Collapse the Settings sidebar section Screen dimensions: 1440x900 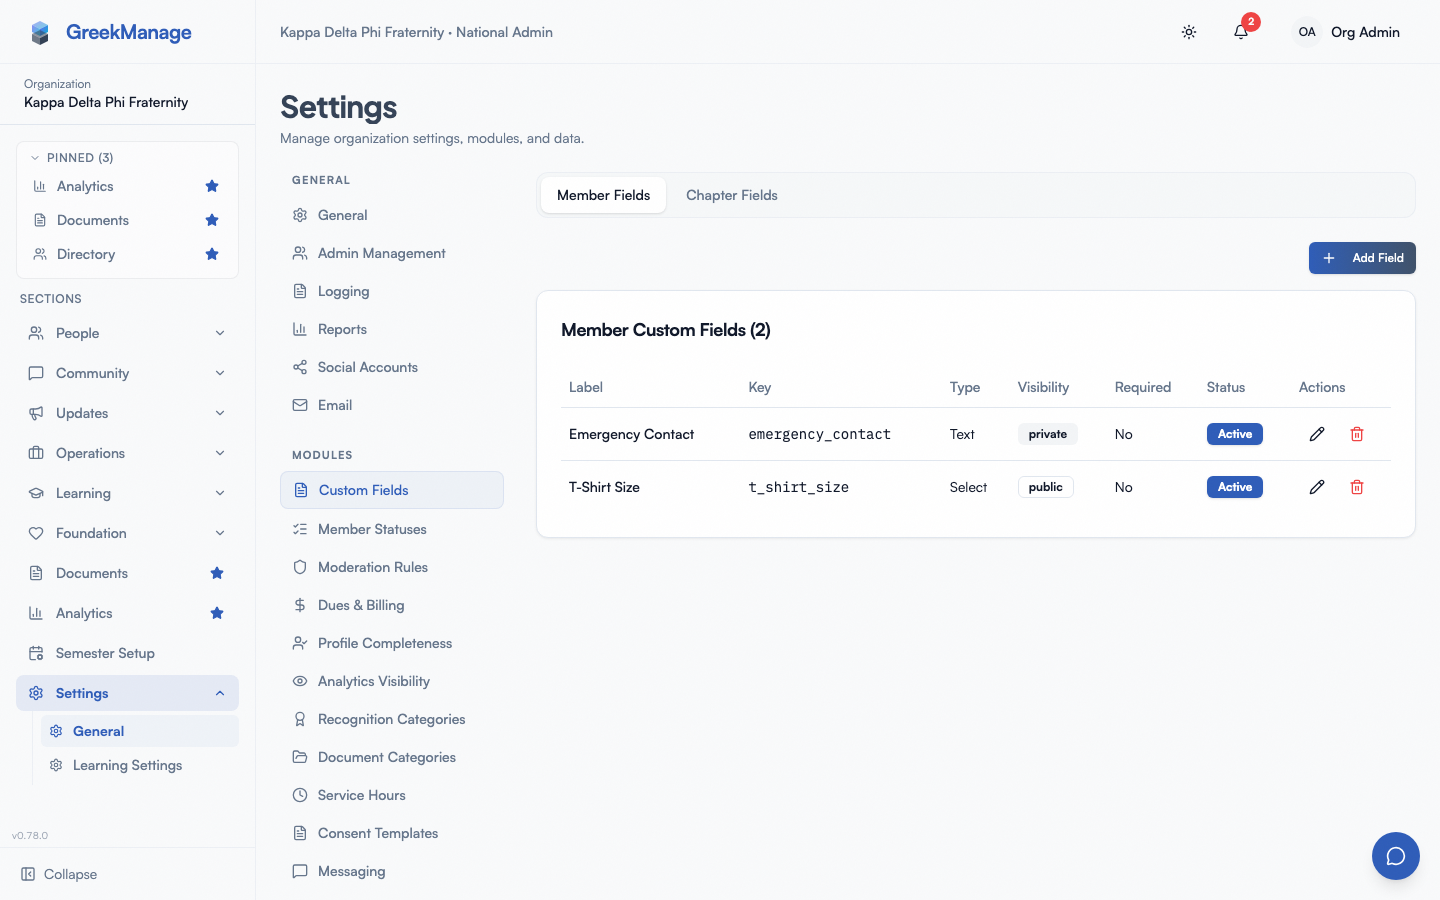(x=127, y=693)
